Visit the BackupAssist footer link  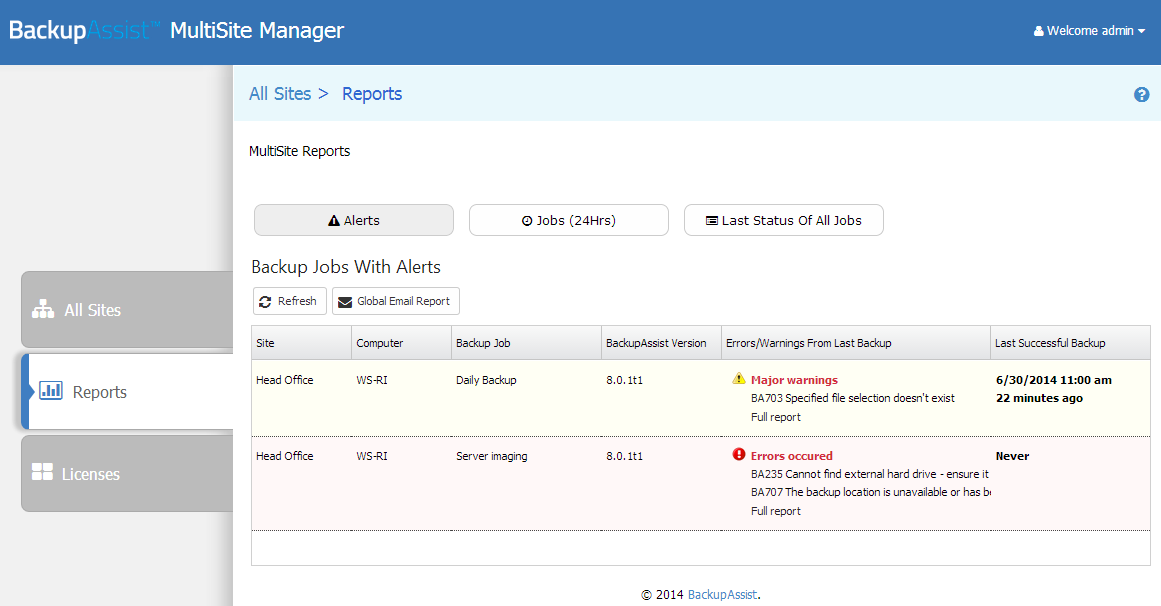click(x=722, y=594)
